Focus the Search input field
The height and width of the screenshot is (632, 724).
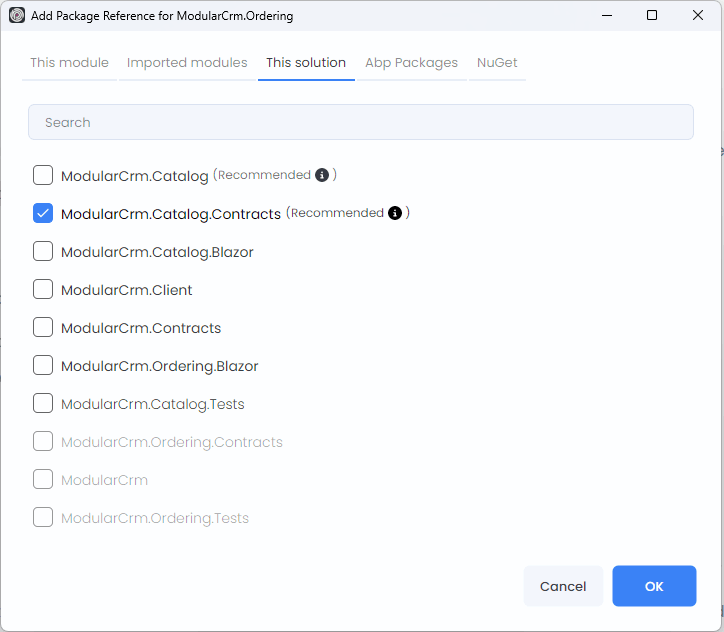point(360,123)
